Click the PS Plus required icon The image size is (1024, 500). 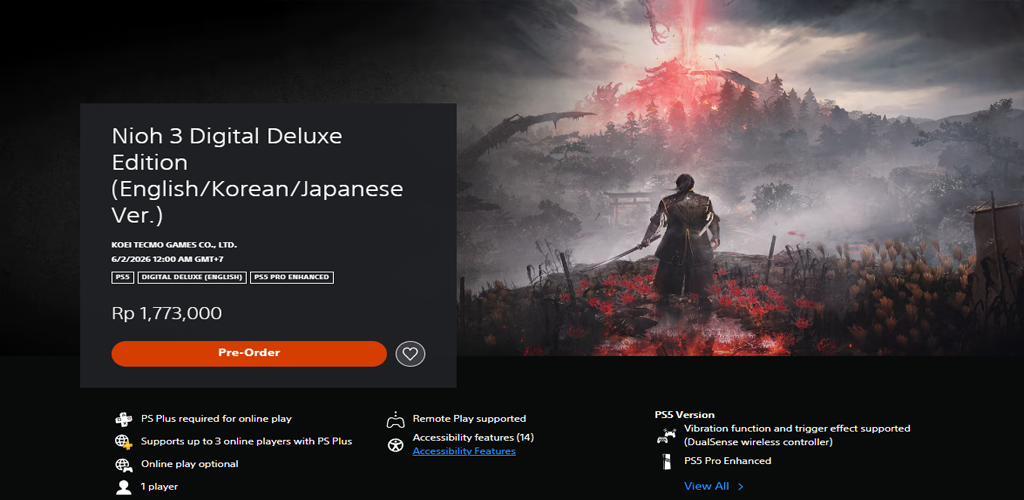pyautogui.click(x=123, y=419)
